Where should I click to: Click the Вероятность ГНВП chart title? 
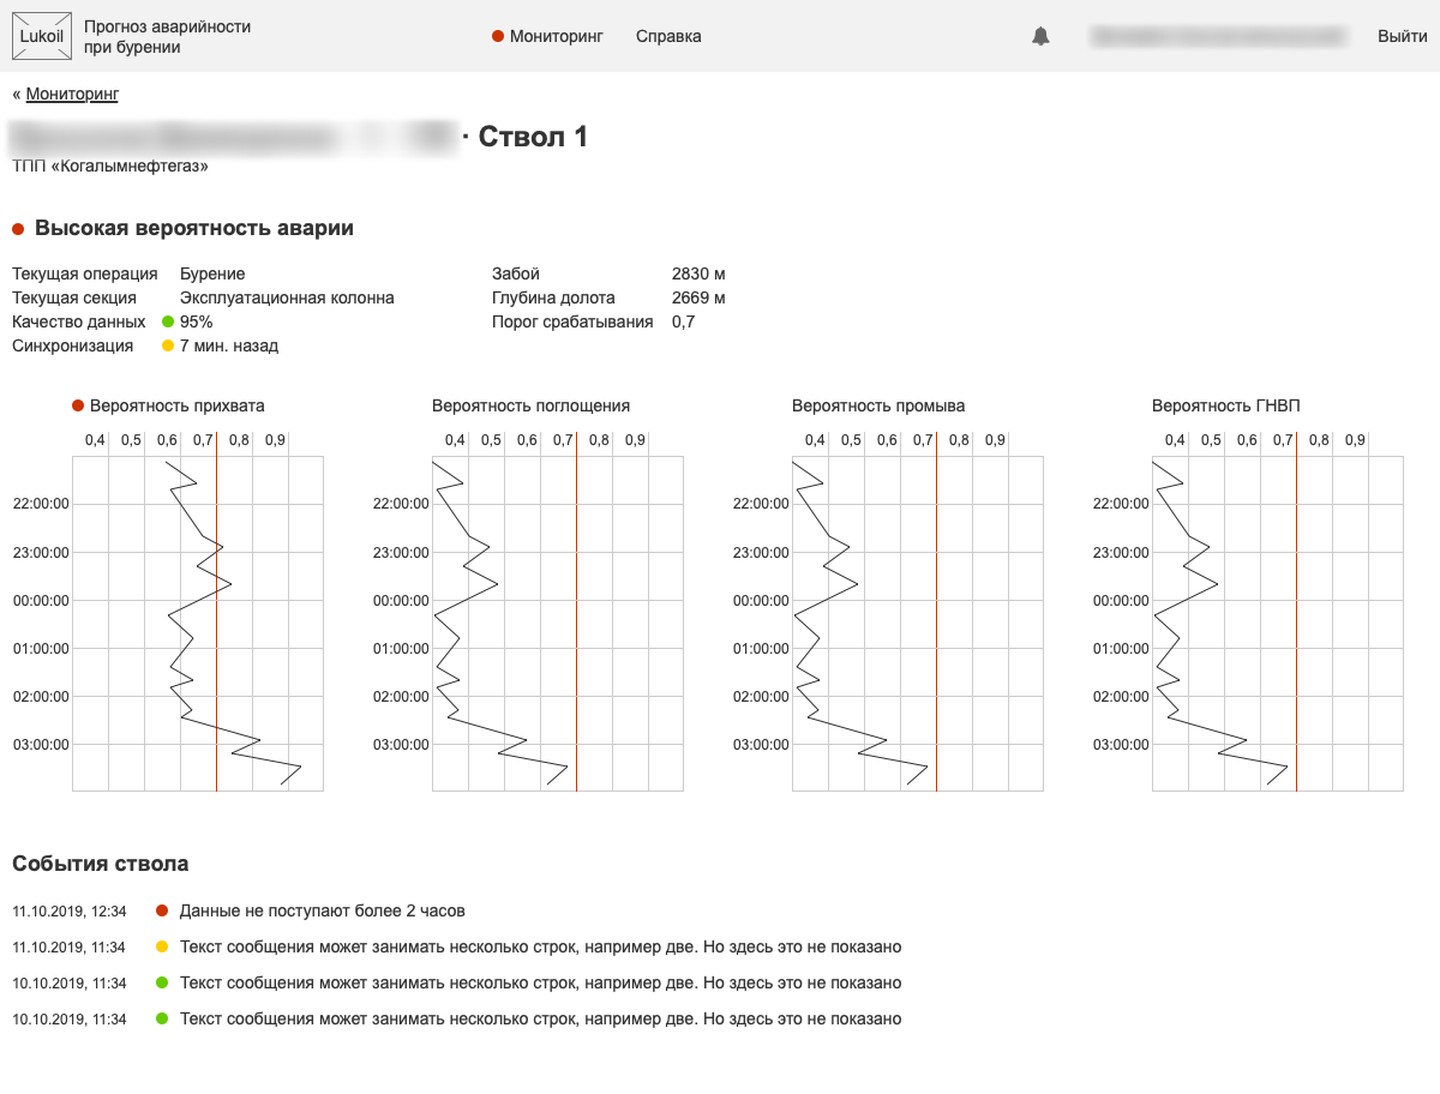pos(1226,406)
